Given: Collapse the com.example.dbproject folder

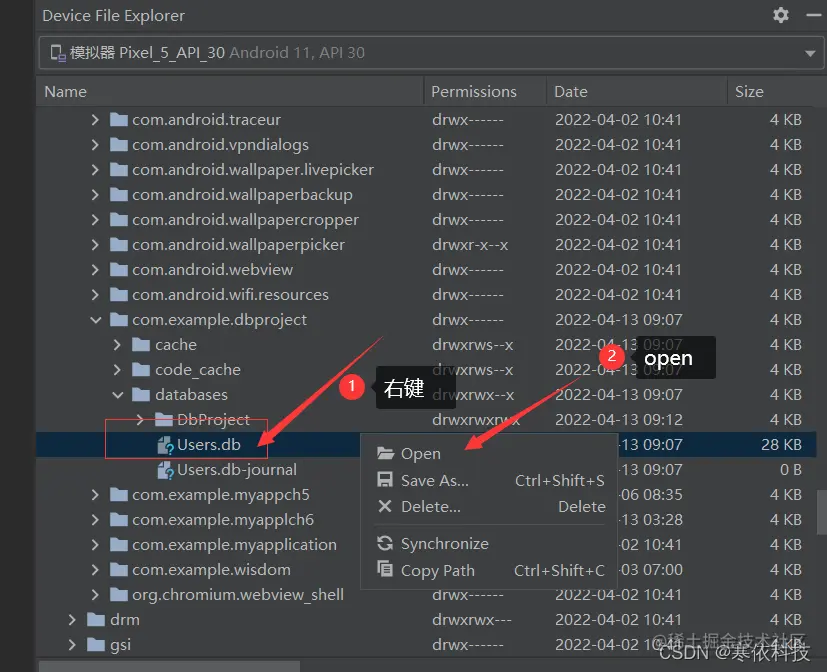Looking at the screenshot, I should (x=95, y=320).
